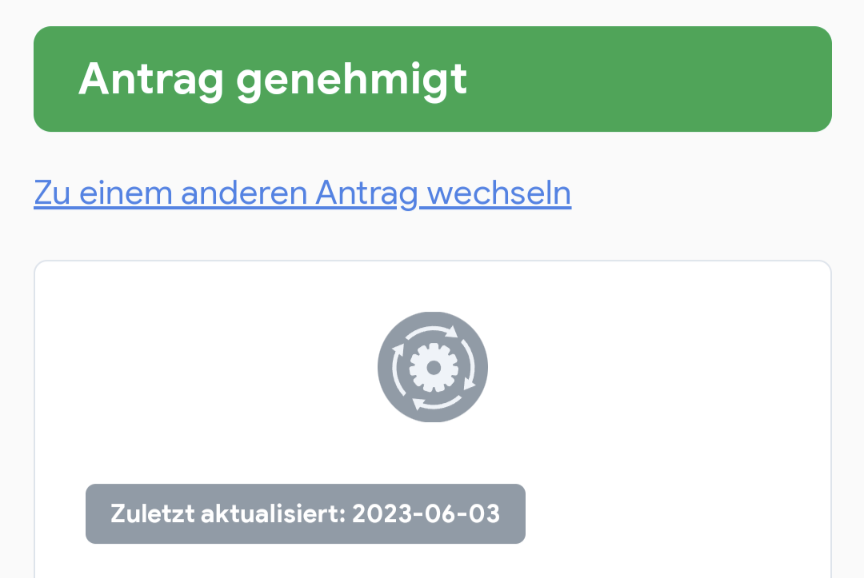Tap the cogwheel in the status card
This screenshot has width=864, height=578.
click(432, 367)
